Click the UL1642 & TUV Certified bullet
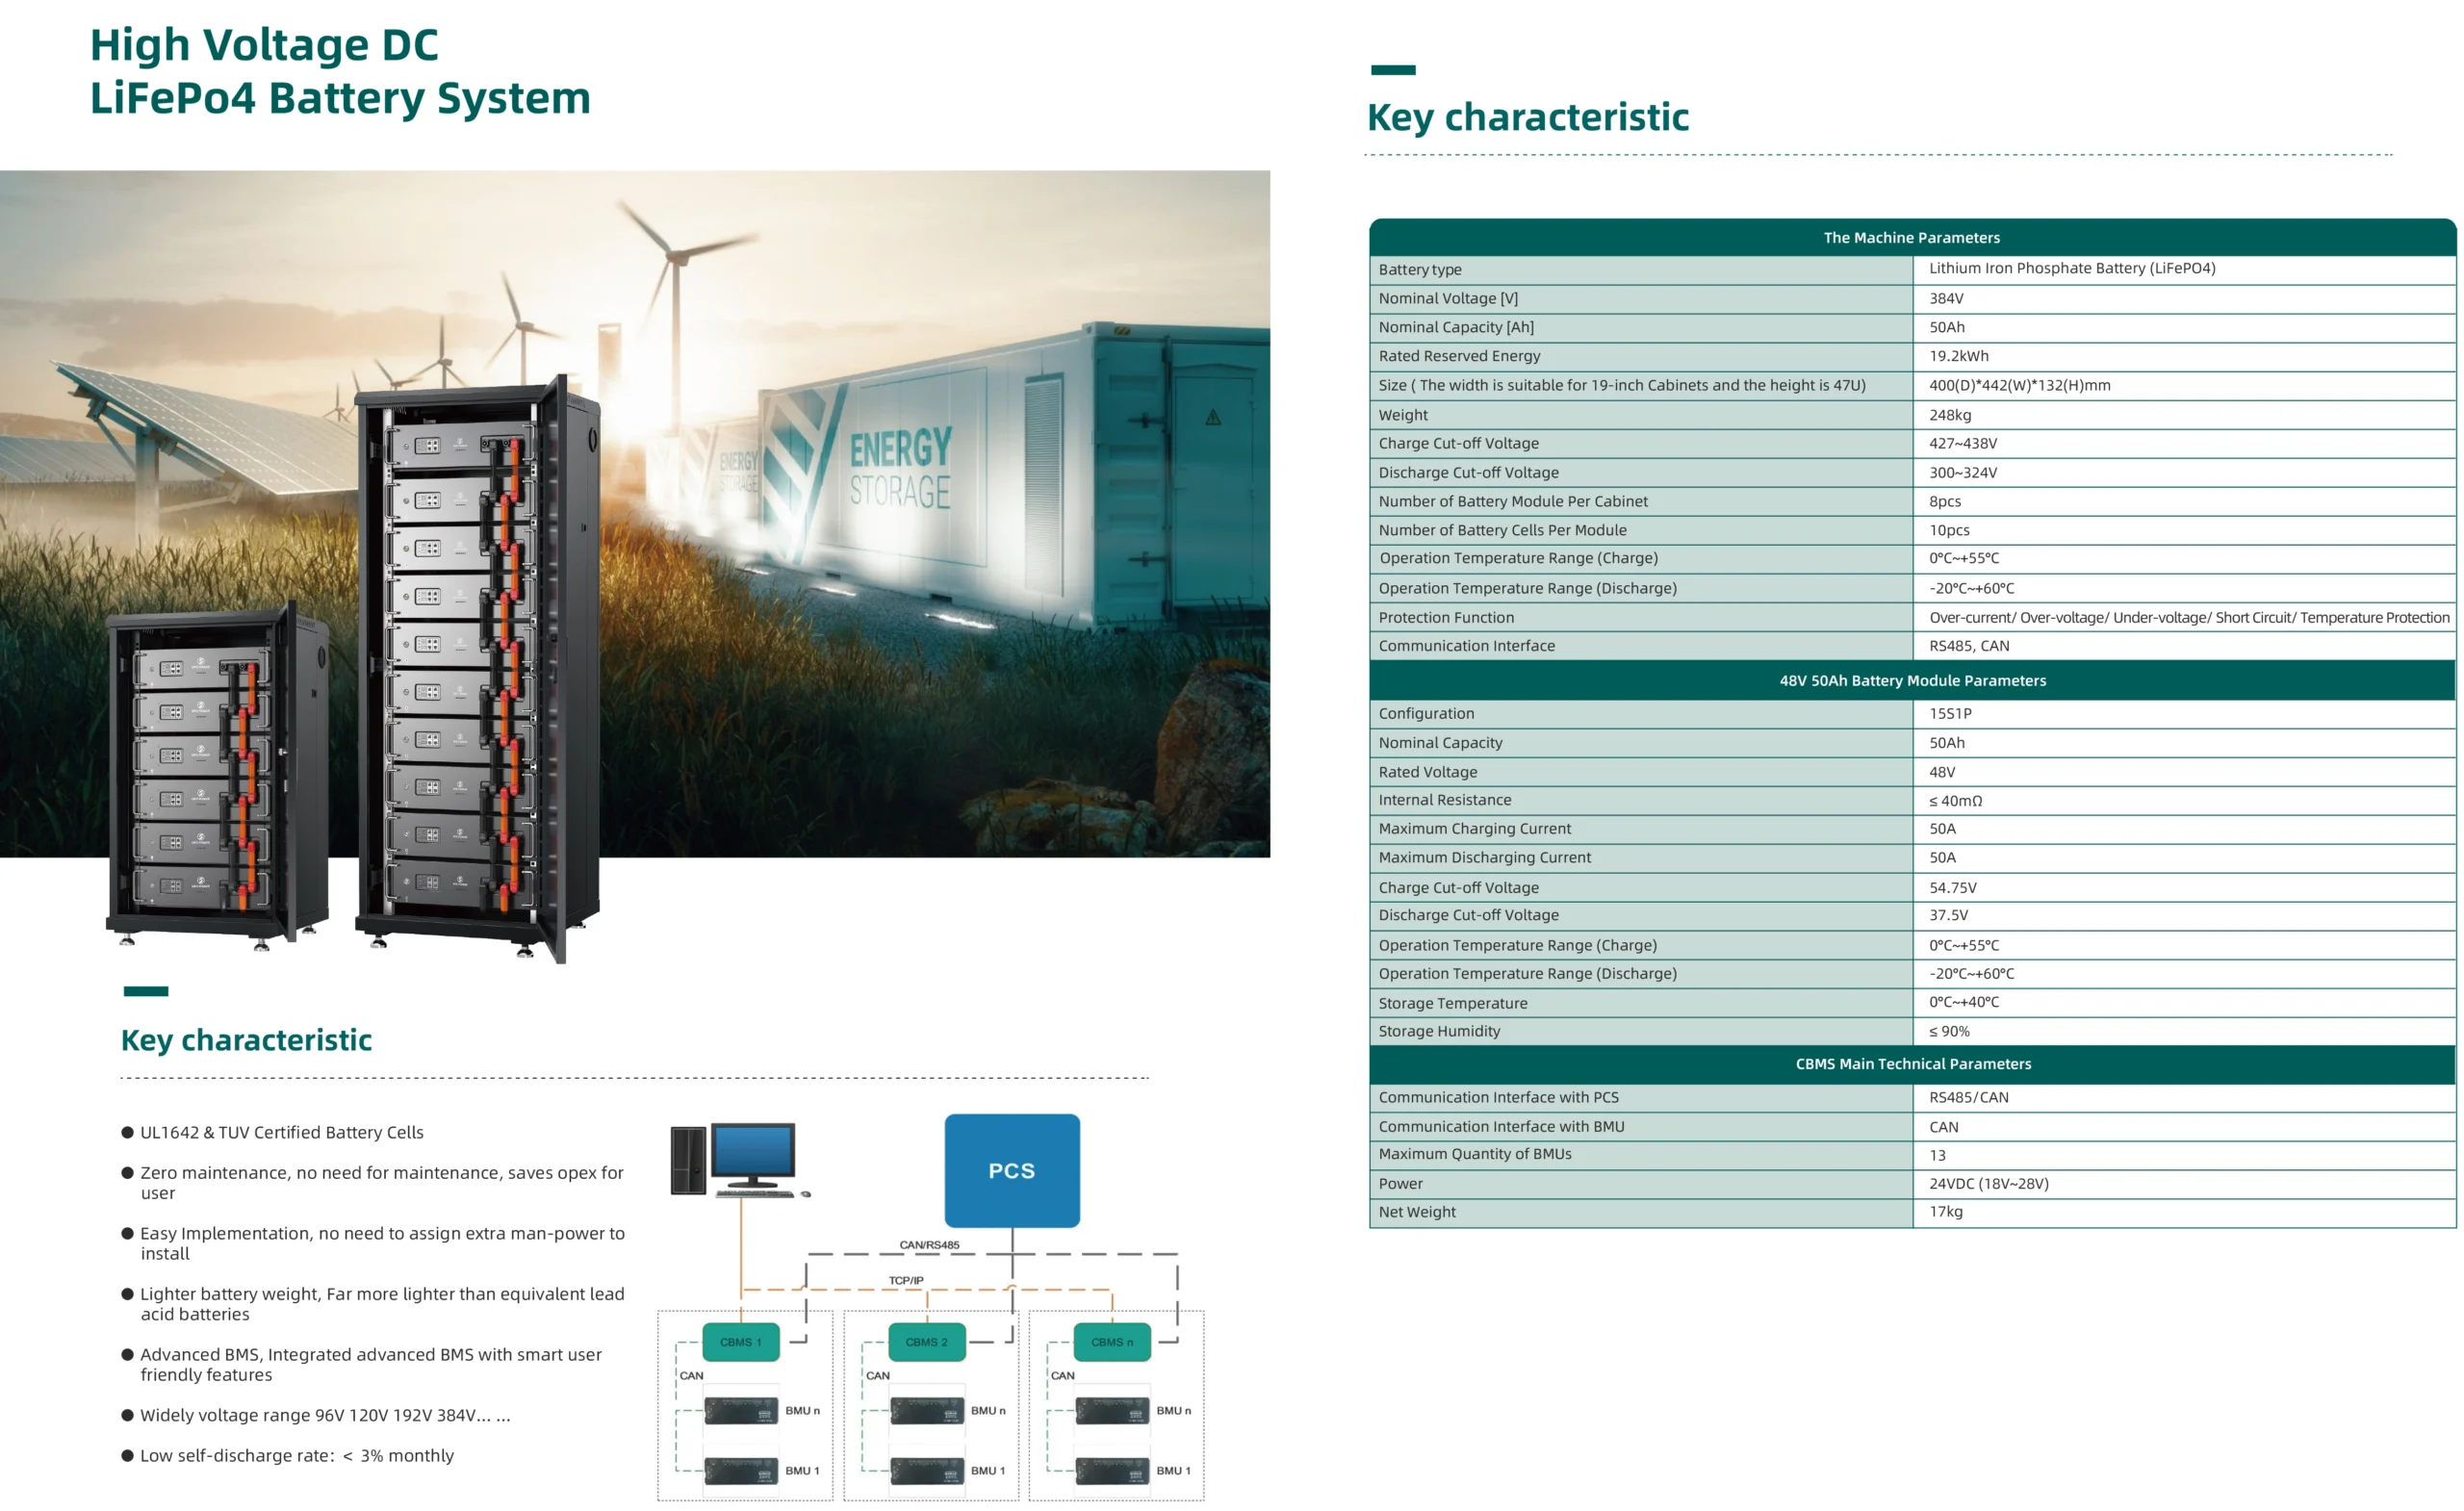2464x1511 pixels. pyautogui.click(x=281, y=1132)
